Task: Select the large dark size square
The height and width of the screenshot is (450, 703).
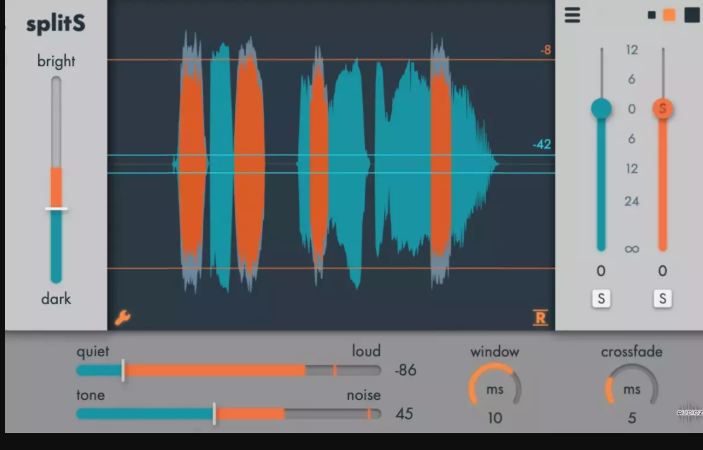Action: 691,15
